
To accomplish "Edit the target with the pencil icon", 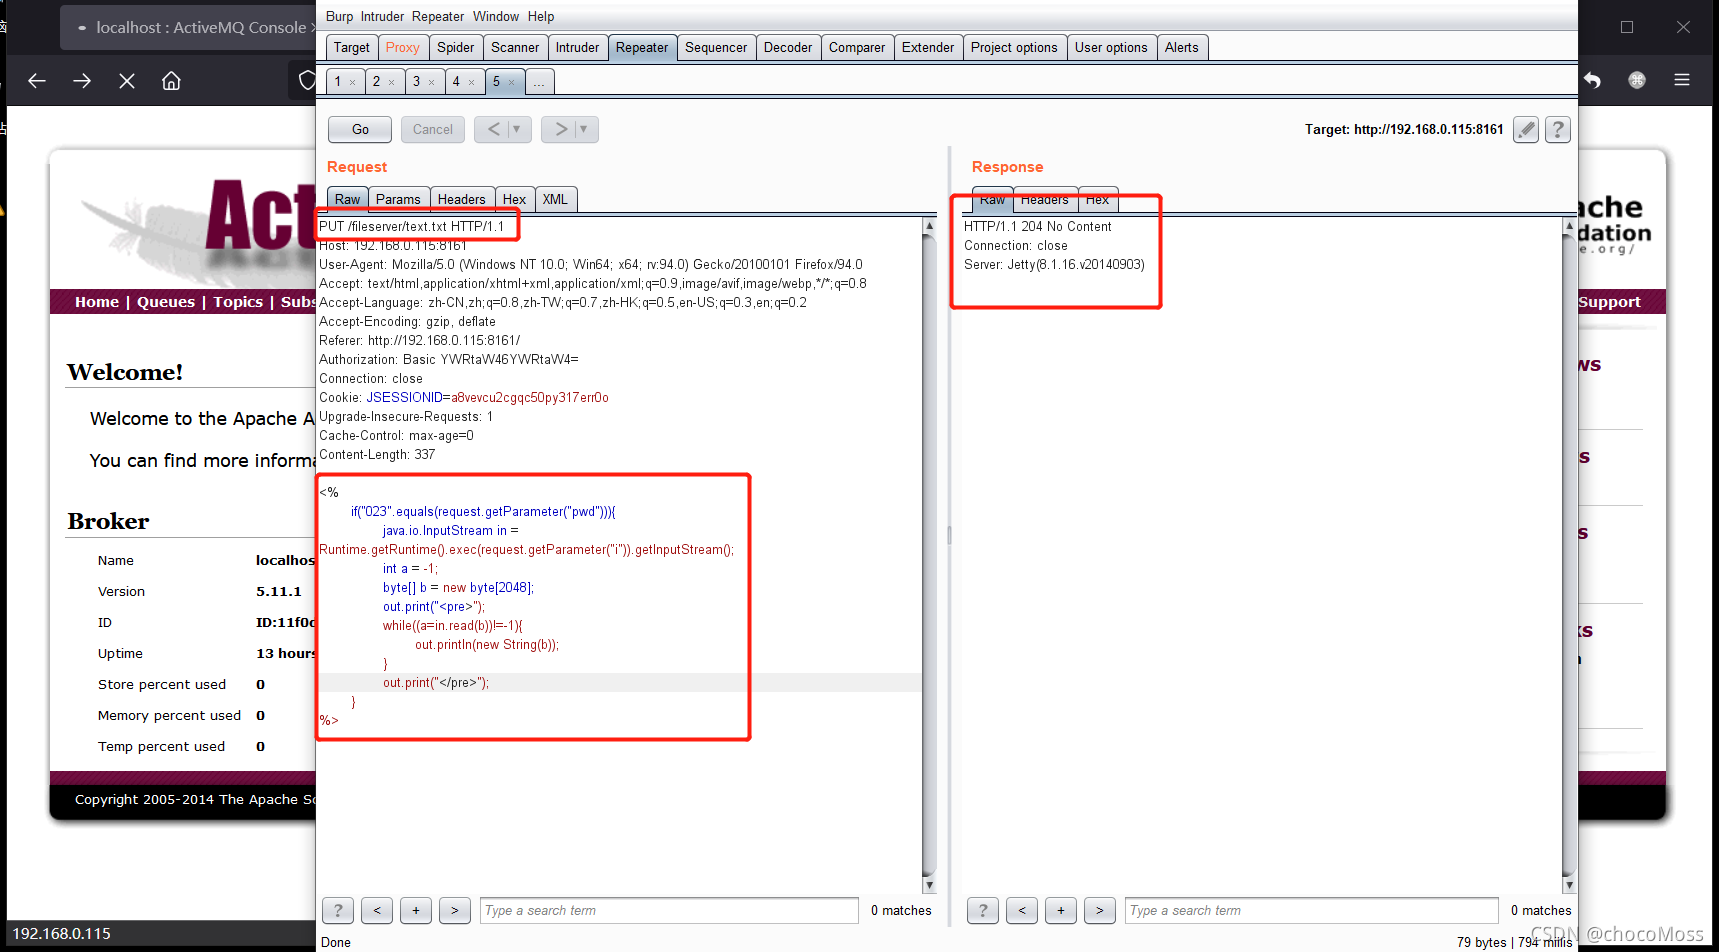I will coord(1526,129).
